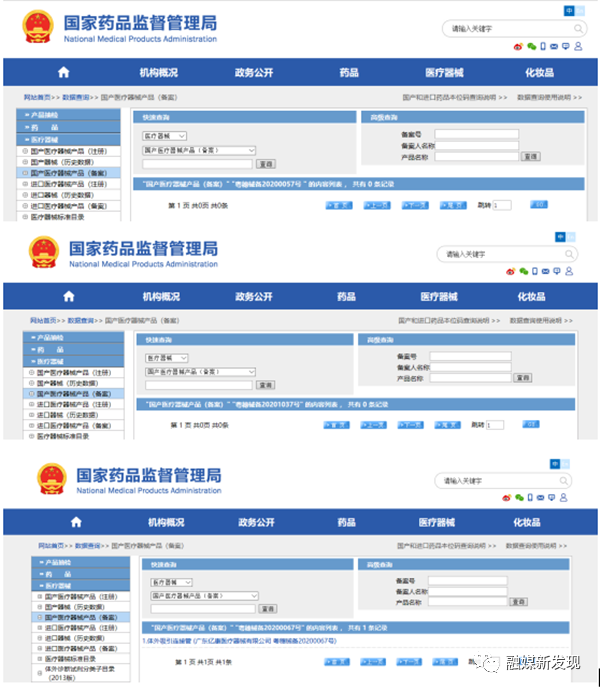Select 国产医疗器械产品（注册）on the 20200057 page sidebar
This screenshot has width=600, height=690.
[x=69, y=151]
